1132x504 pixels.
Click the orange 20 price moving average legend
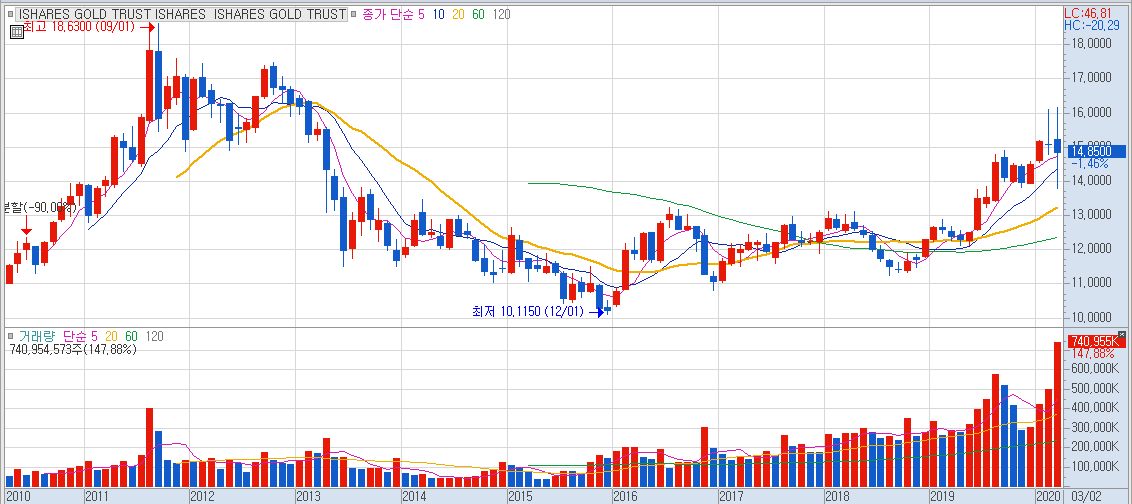pyautogui.click(x=458, y=14)
